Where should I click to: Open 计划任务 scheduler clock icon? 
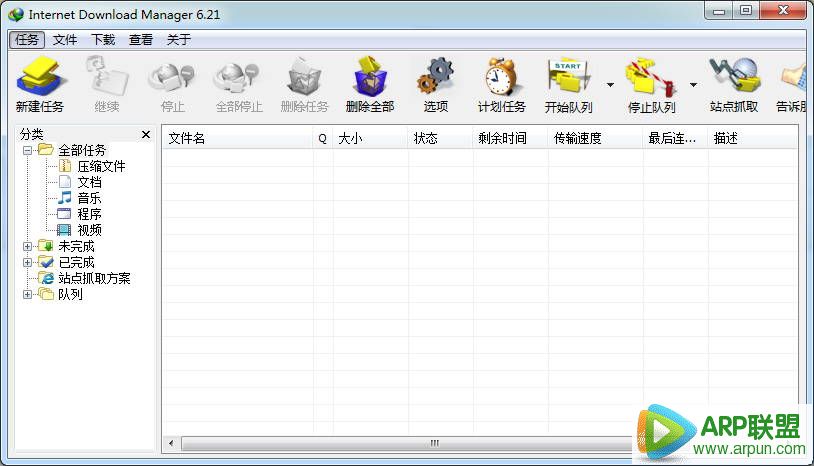click(x=501, y=84)
